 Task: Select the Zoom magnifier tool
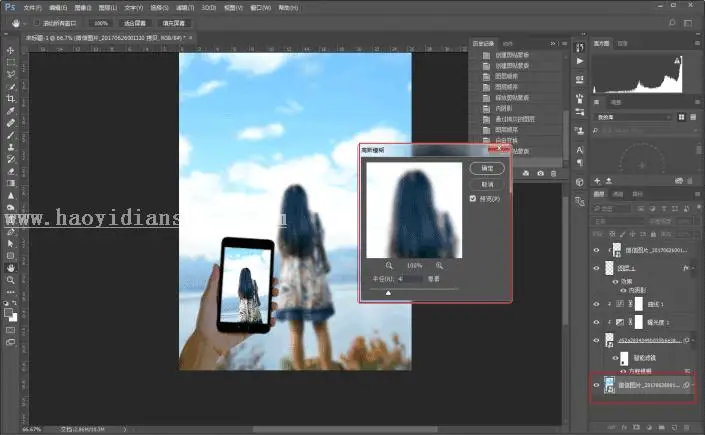(x=10, y=280)
